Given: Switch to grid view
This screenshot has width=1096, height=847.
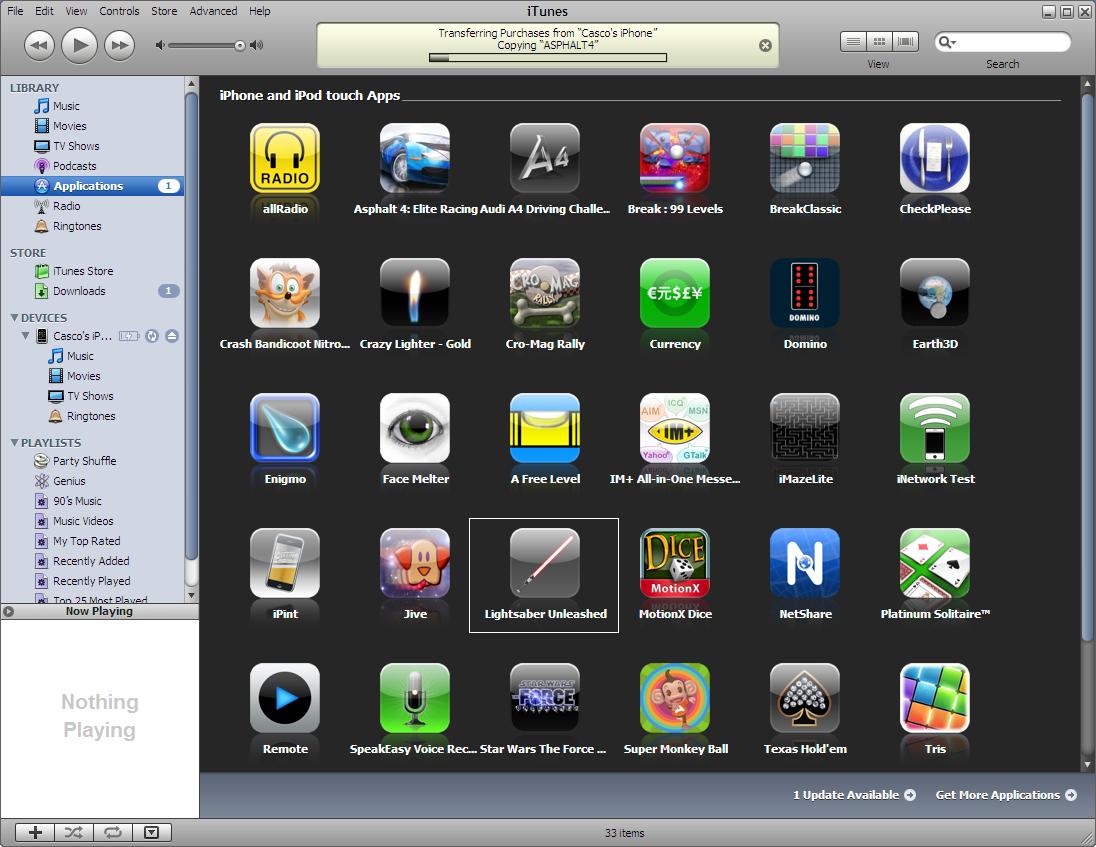Looking at the screenshot, I should click(879, 42).
